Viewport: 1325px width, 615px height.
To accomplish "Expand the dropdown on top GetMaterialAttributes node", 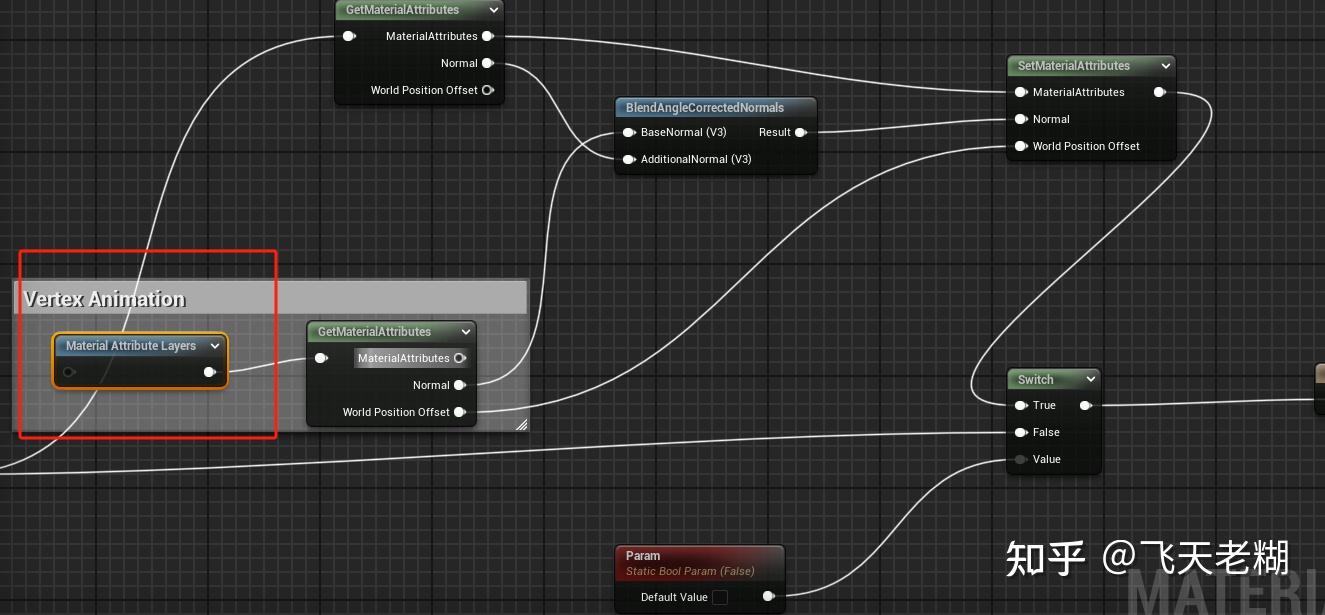I will (x=494, y=10).
